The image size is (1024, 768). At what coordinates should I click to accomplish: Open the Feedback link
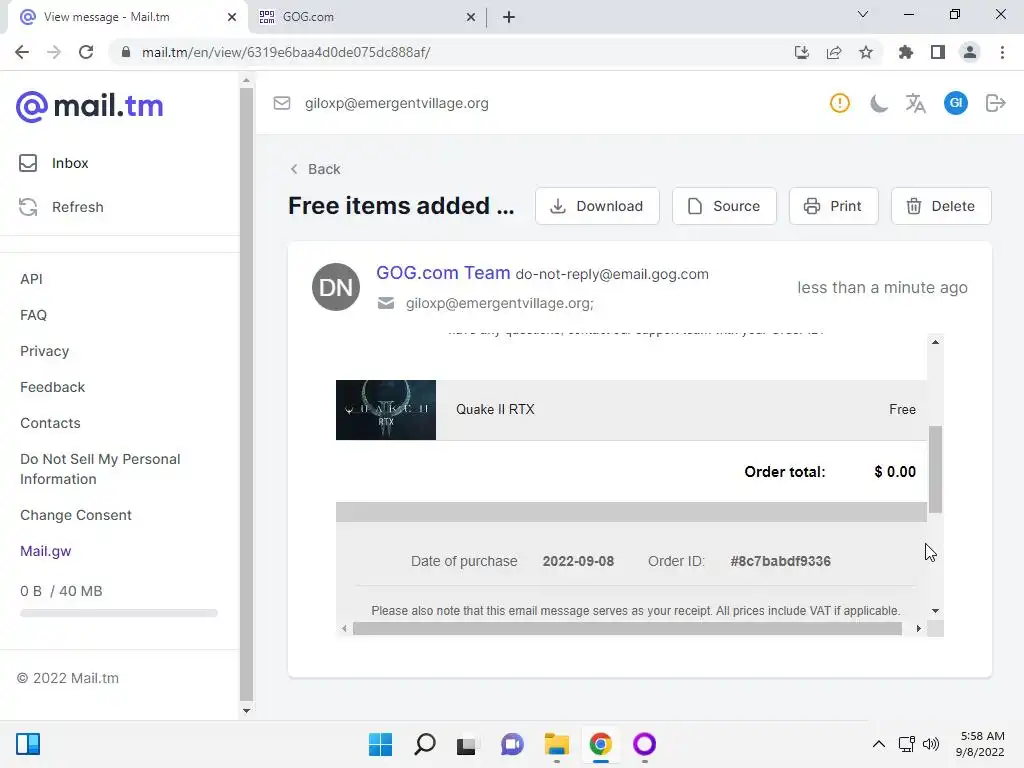52,387
